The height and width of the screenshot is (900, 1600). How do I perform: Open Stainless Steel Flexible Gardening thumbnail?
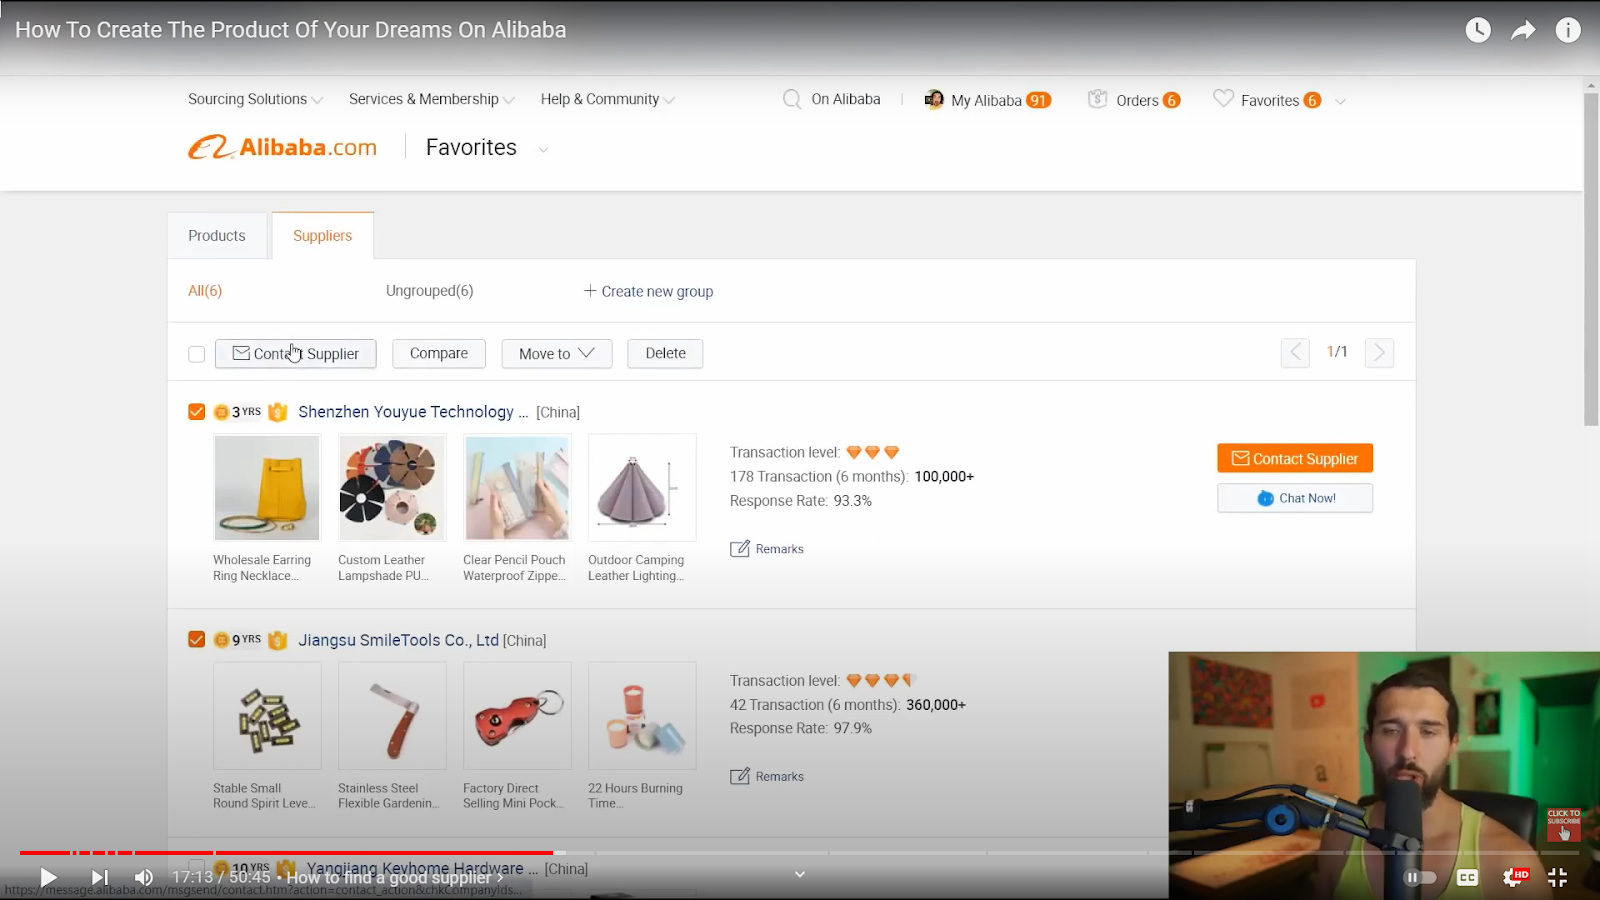tap(392, 716)
